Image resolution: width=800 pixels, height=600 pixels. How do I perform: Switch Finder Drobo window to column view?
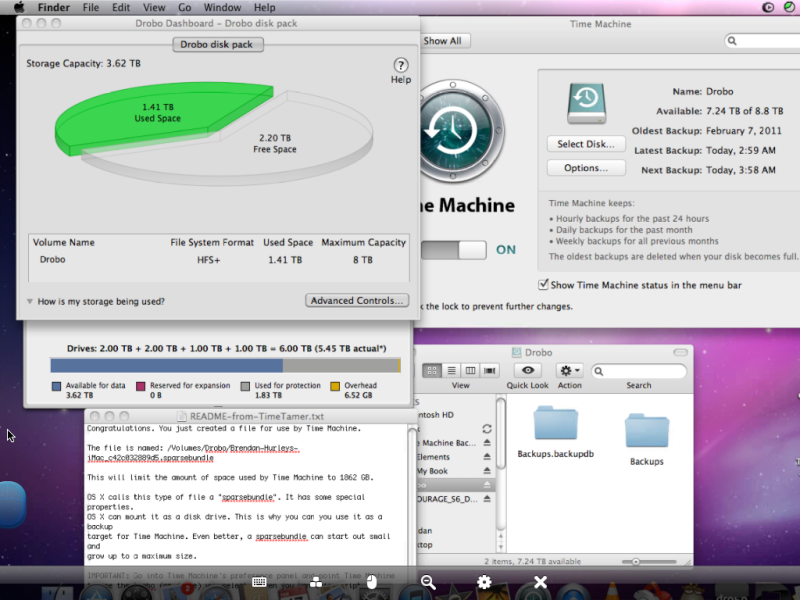pos(470,370)
